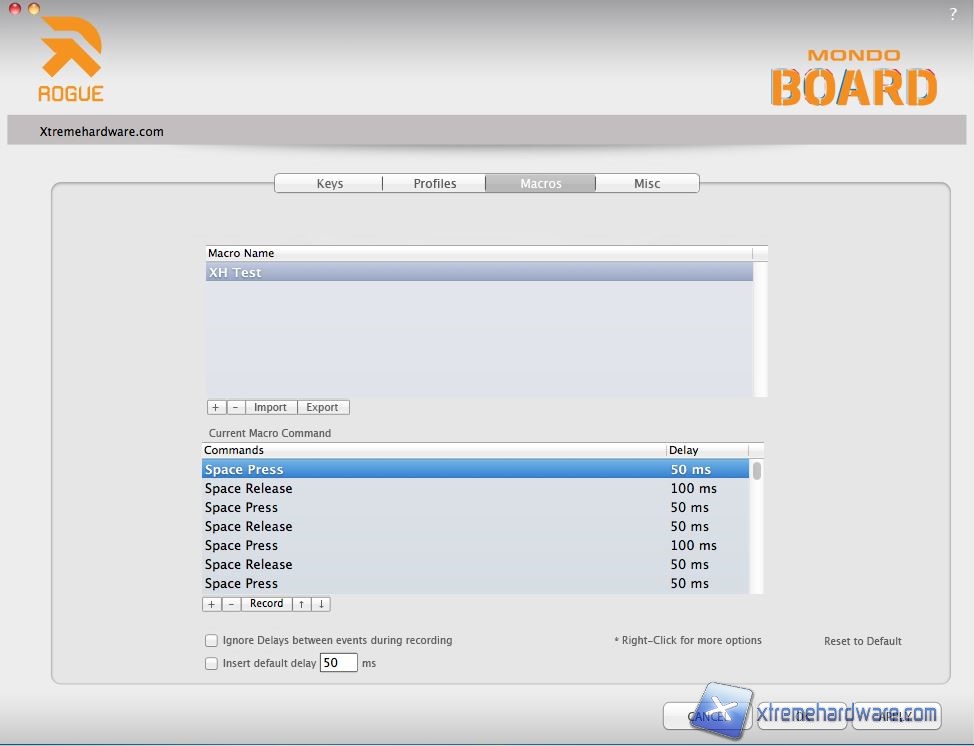Enable Ignore Delays between events during recording
This screenshot has height=746, width=974.
(211, 640)
